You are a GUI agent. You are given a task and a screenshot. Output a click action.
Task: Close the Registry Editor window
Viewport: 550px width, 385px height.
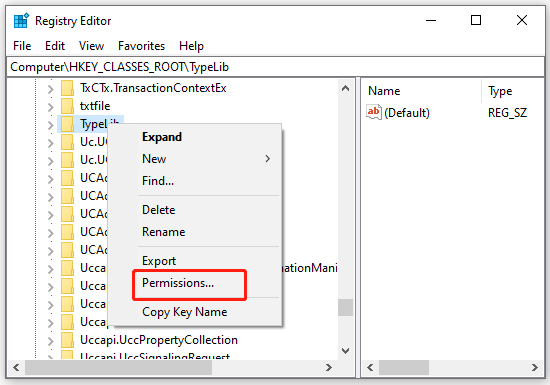tap(522, 20)
